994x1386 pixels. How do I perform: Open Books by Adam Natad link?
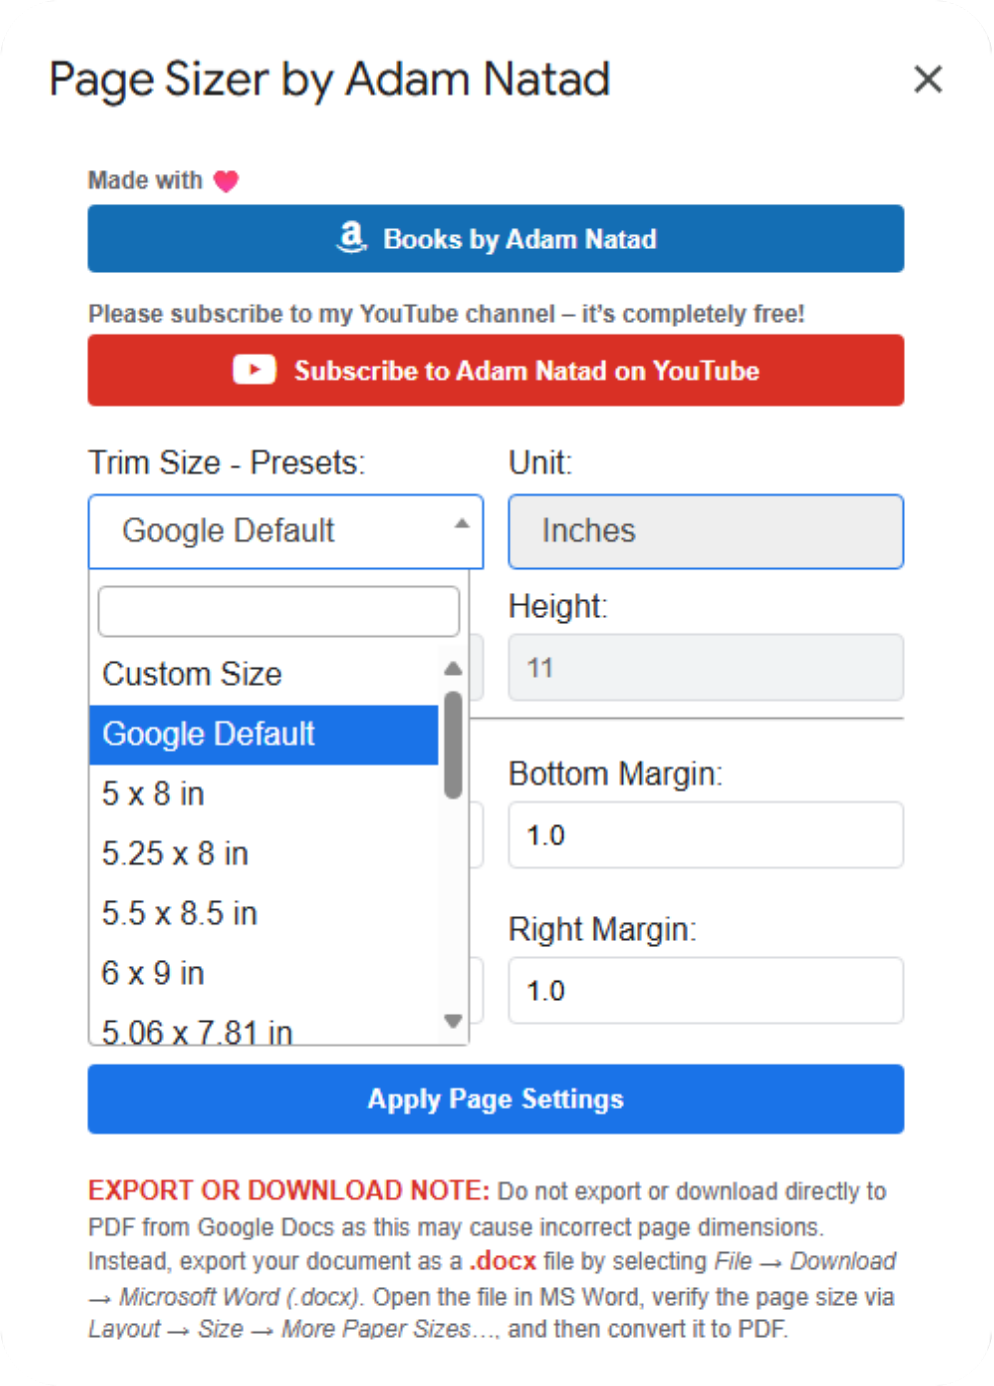pyautogui.click(x=495, y=239)
